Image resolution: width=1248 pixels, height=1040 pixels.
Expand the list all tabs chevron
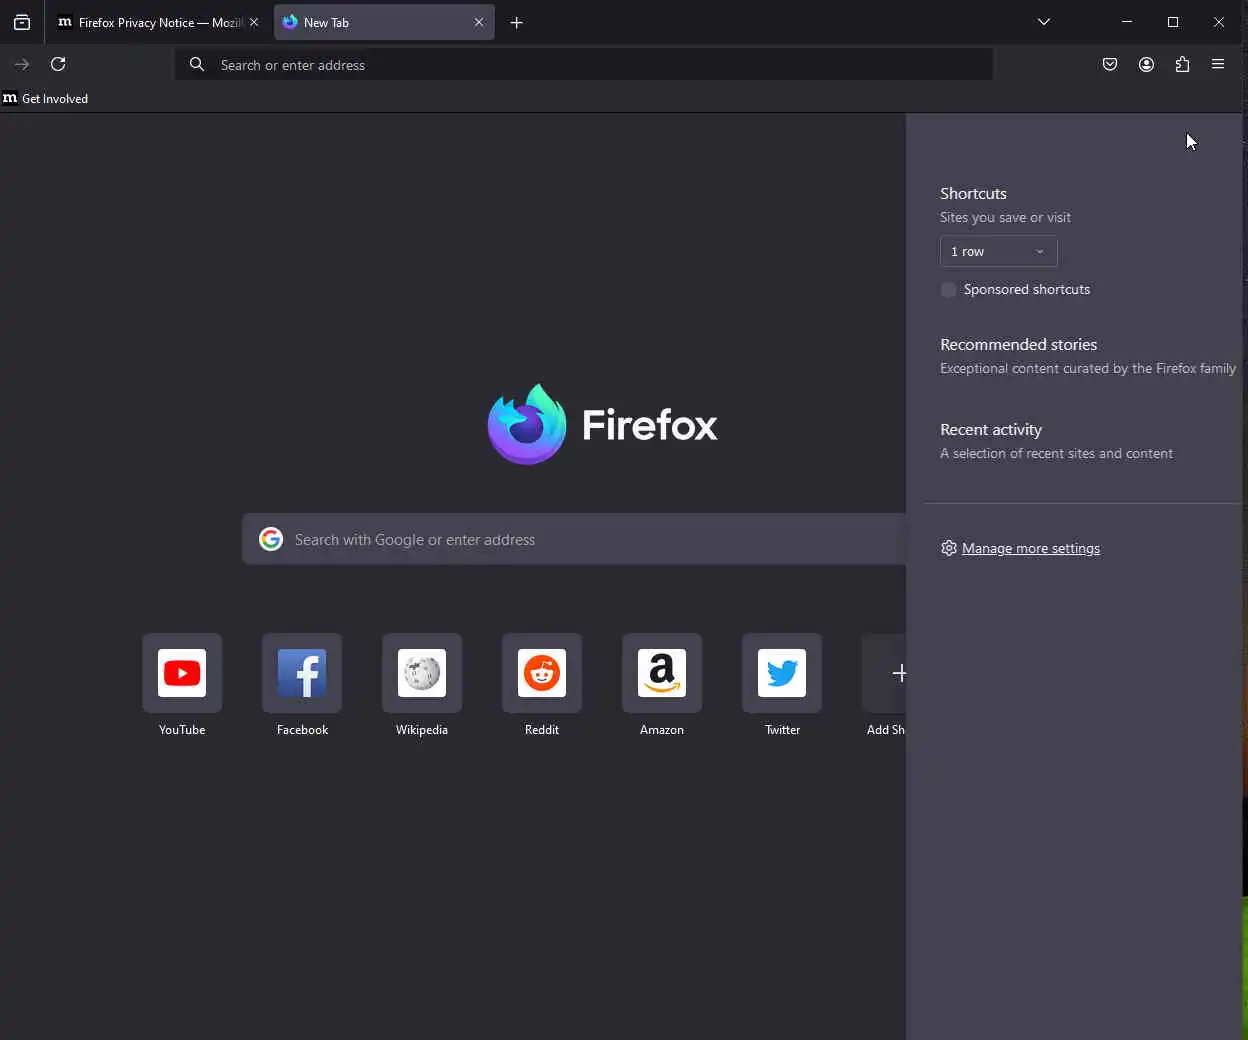click(1044, 22)
